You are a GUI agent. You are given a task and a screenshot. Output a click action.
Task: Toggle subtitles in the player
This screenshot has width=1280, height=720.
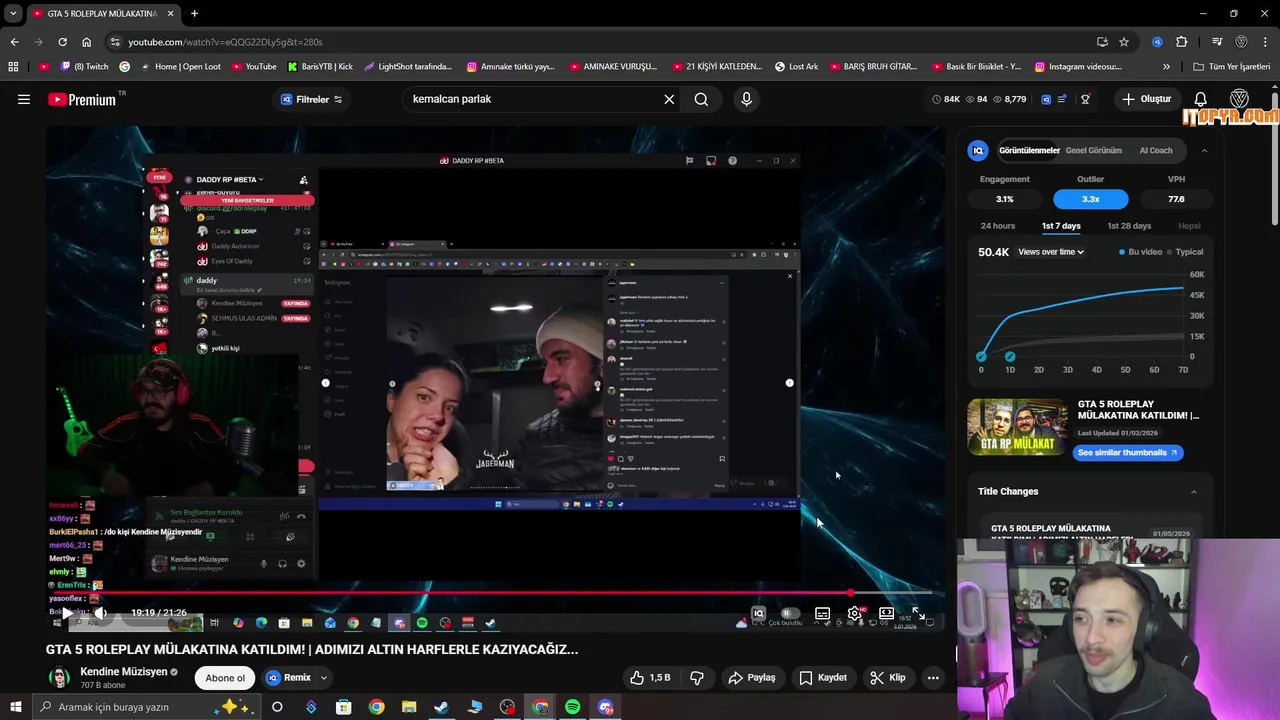[x=822, y=613]
